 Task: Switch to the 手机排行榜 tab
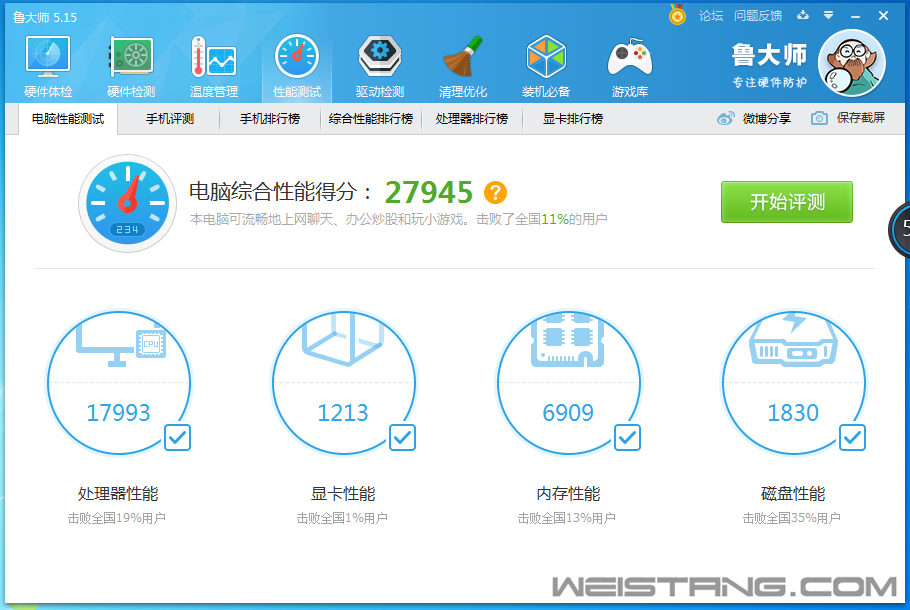(270, 119)
